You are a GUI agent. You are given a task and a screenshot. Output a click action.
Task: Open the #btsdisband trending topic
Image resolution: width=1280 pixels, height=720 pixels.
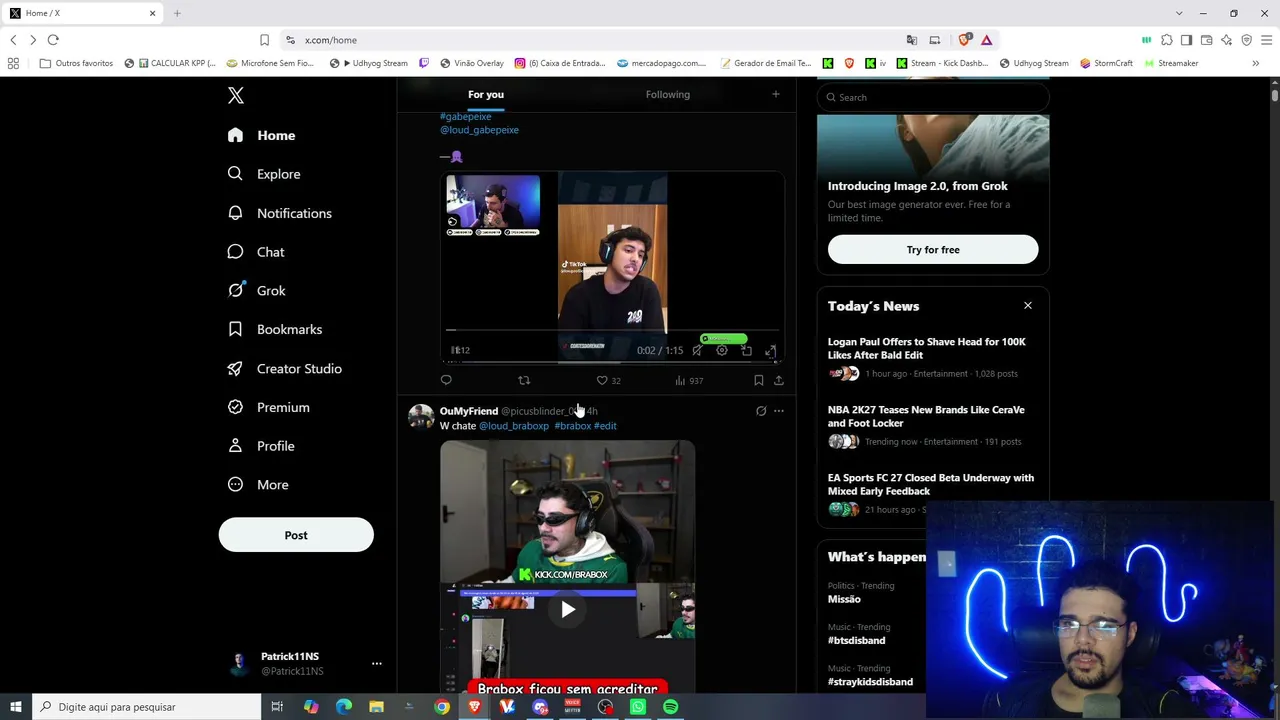pos(856,640)
